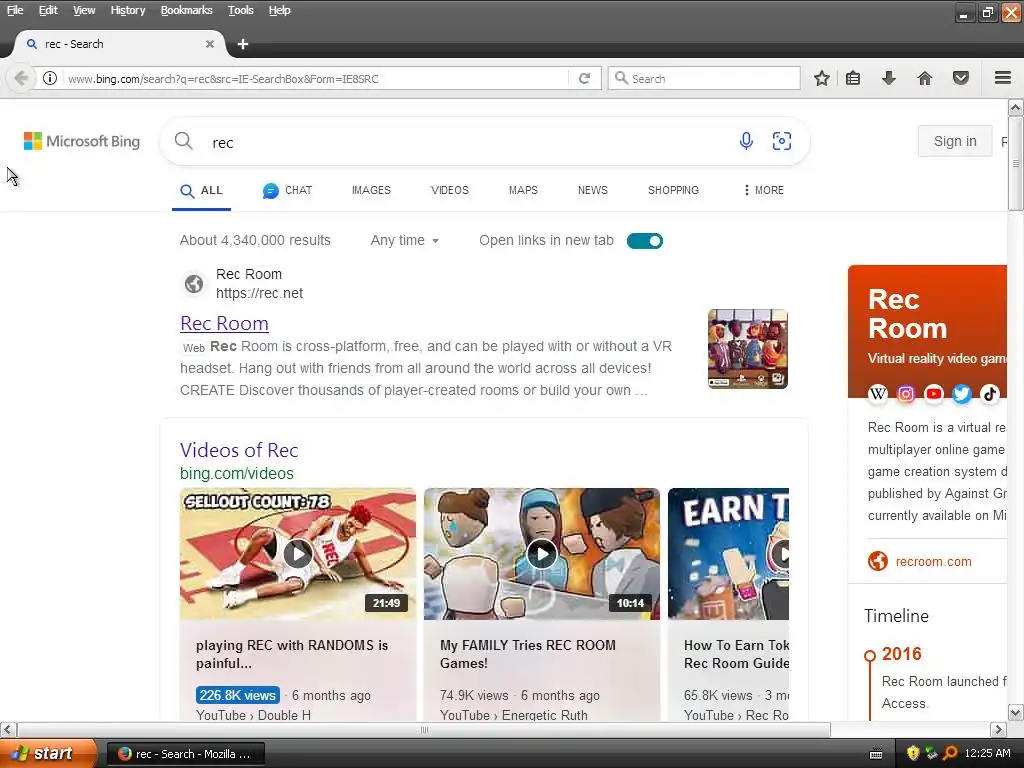Open Bing visual search camera icon

tap(782, 140)
